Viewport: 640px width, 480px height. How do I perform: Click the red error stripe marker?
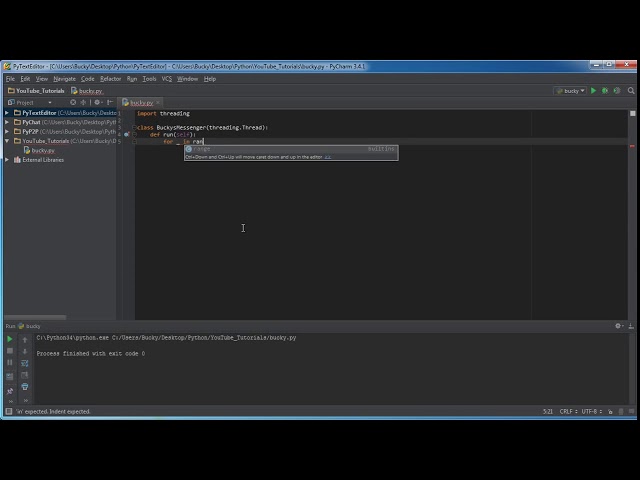pos(632,146)
